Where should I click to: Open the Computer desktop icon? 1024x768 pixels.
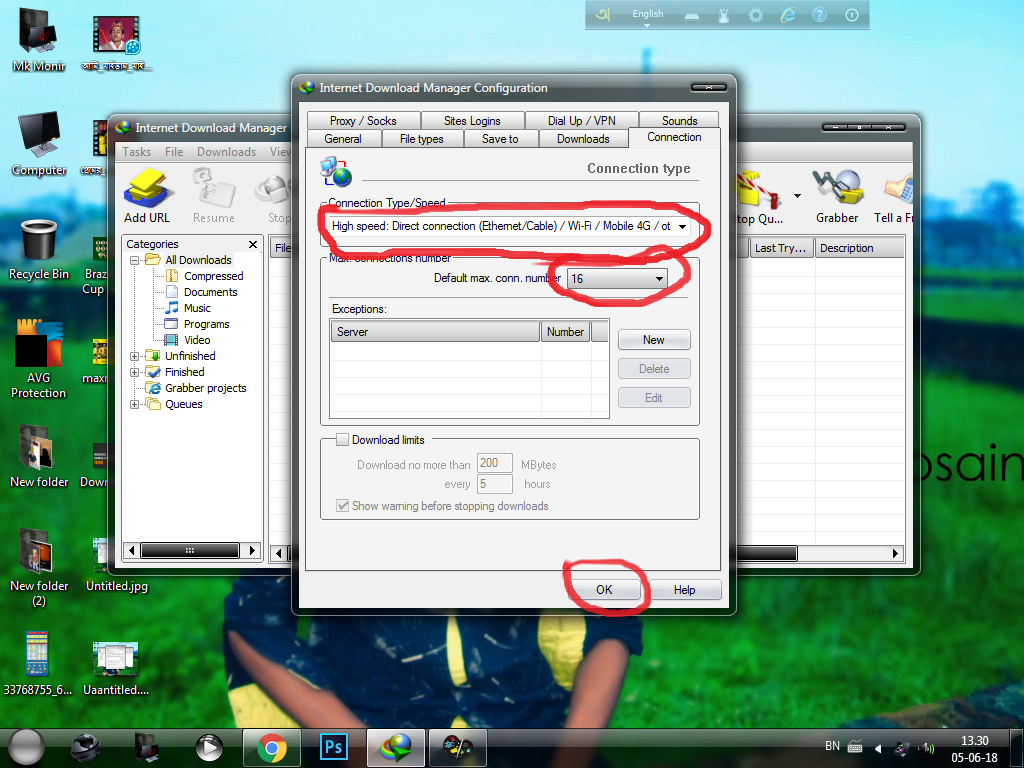click(39, 144)
